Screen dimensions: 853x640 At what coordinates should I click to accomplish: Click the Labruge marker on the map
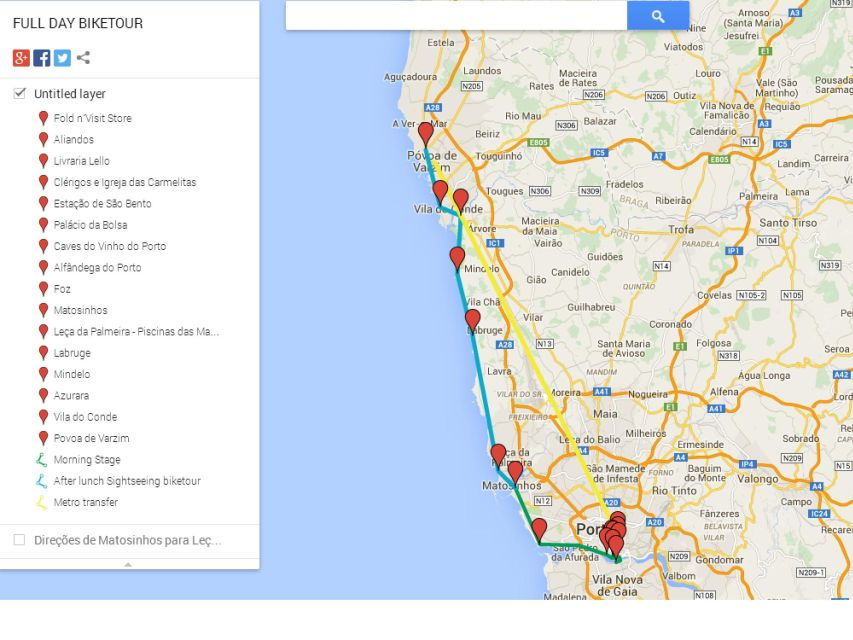click(473, 319)
